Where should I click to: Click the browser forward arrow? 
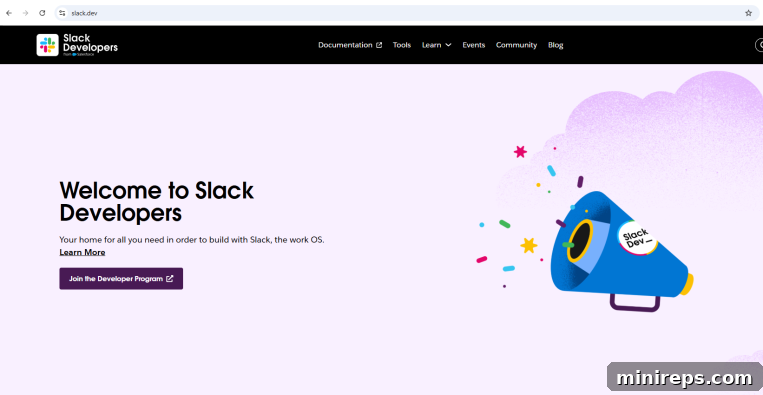click(x=25, y=13)
